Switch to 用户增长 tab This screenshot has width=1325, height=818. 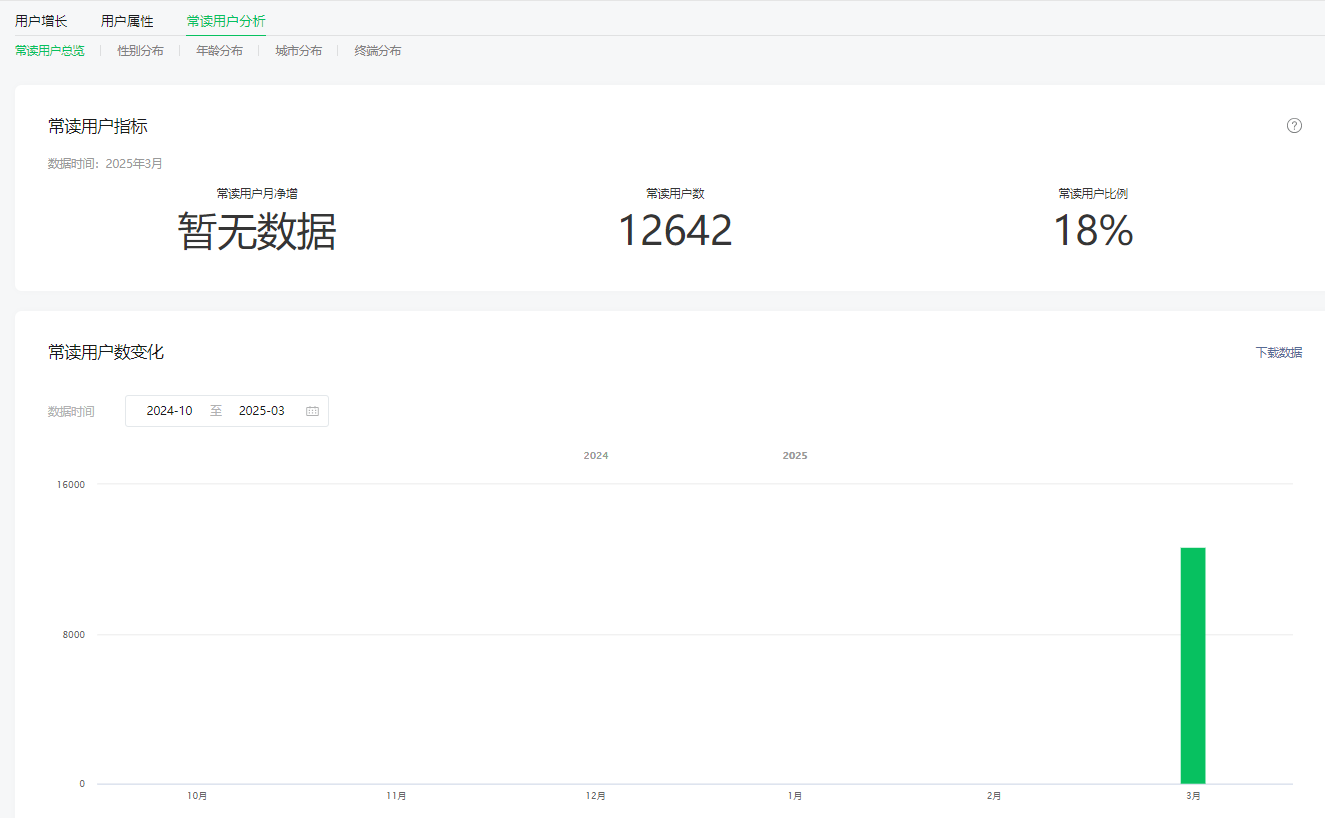click(x=41, y=21)
